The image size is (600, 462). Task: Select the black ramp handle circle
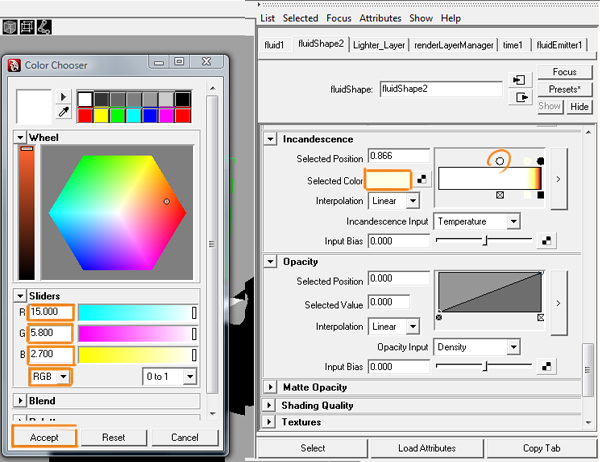point(540,161)
